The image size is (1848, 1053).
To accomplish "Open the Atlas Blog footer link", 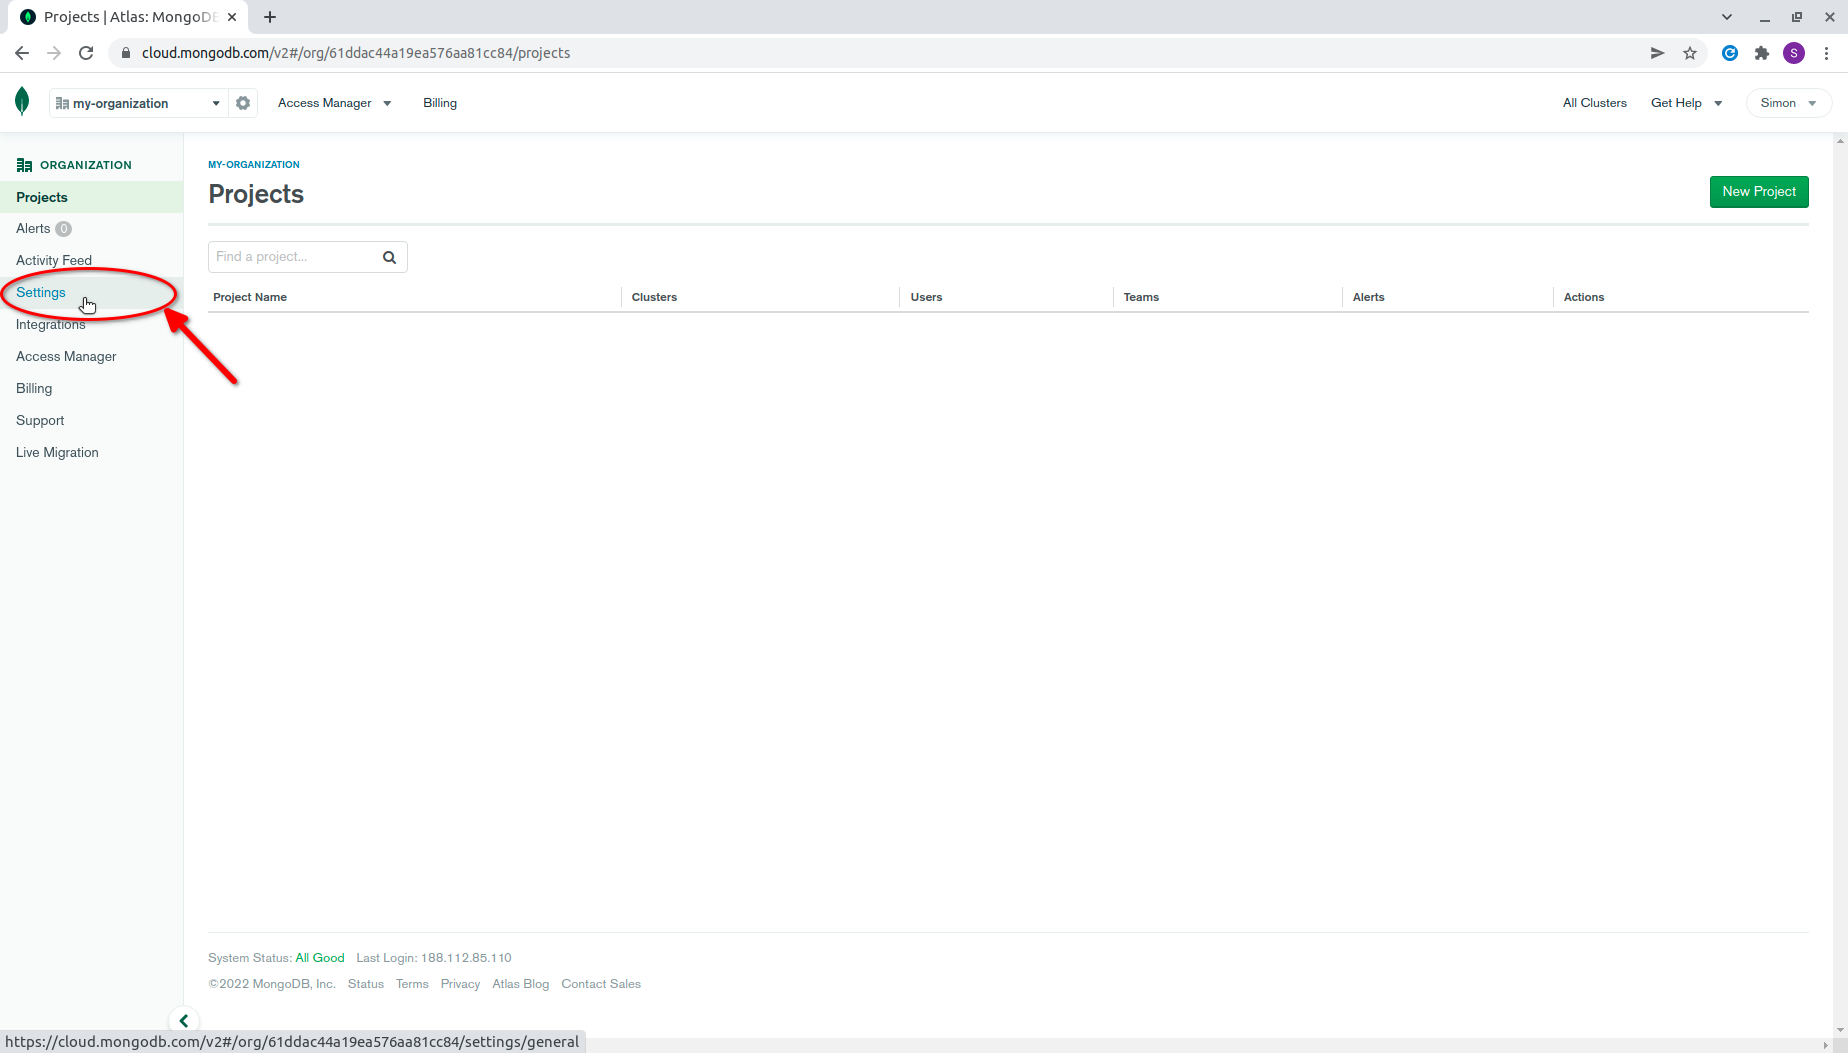I will [520, 984].
